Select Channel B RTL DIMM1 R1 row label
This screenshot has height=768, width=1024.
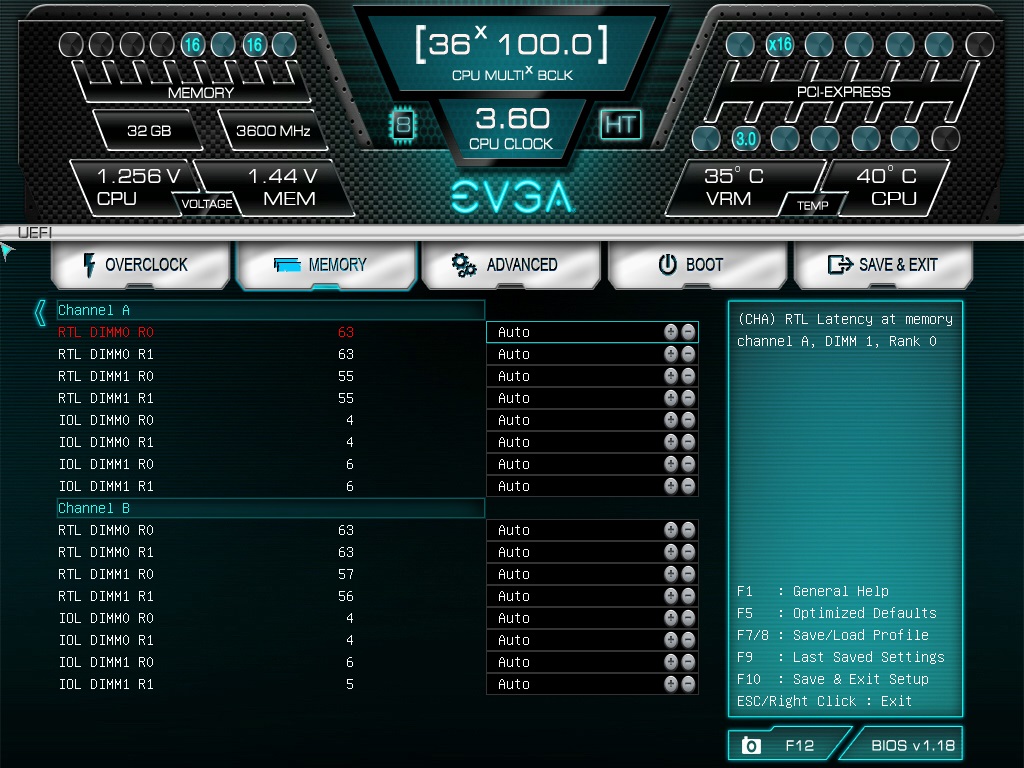pyautogui.click(x=106, y=596)
